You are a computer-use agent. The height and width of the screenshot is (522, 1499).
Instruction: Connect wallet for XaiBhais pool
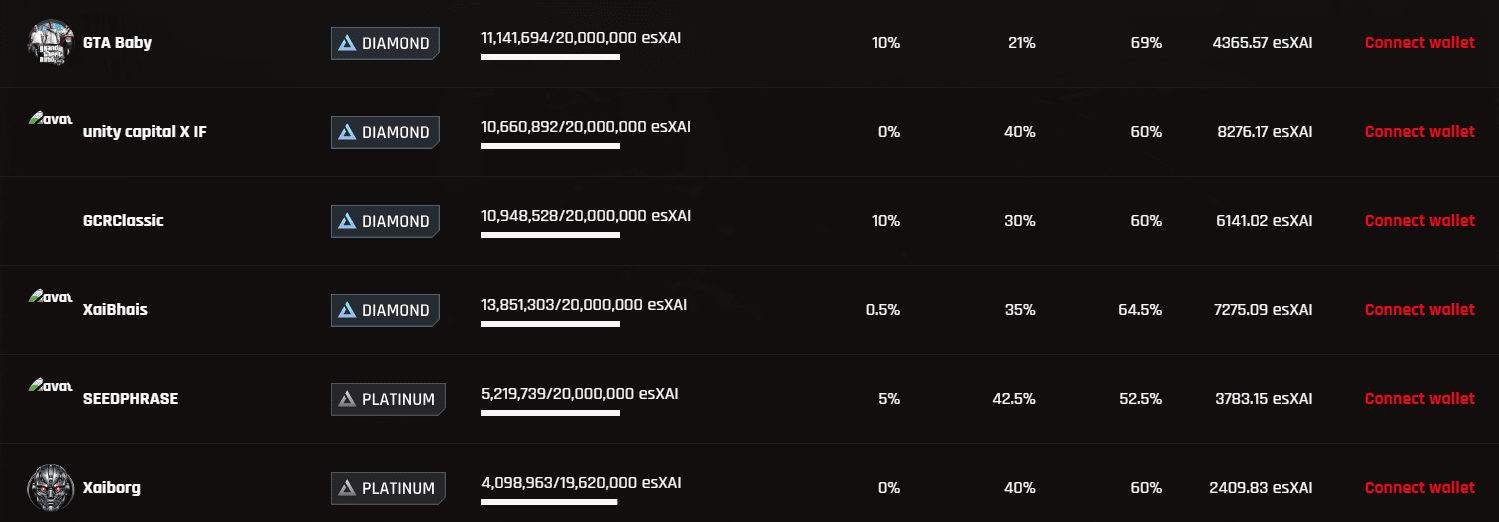pos(1419,310)
